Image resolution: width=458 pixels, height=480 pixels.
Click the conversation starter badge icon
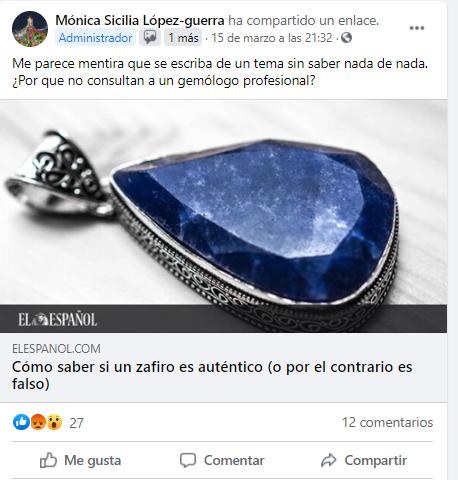[x=150, y=37]
